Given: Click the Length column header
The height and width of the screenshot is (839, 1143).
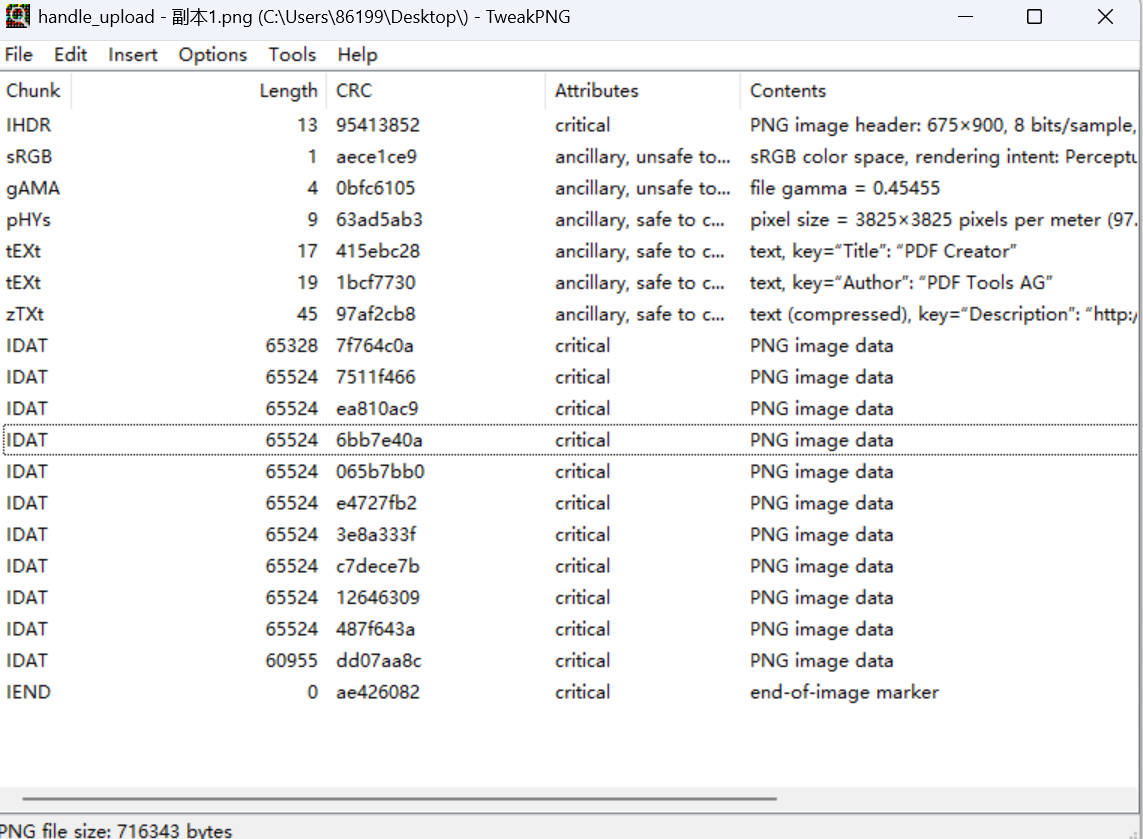Looking at the screenshot, I should tap(288, 91).
